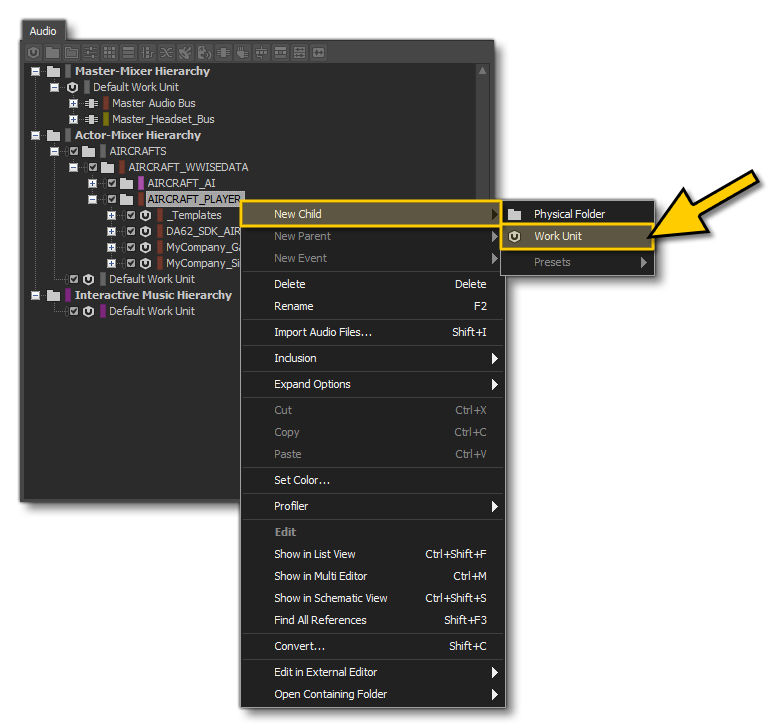Click the outlined Virtual Folder toolbar icon

72,52
